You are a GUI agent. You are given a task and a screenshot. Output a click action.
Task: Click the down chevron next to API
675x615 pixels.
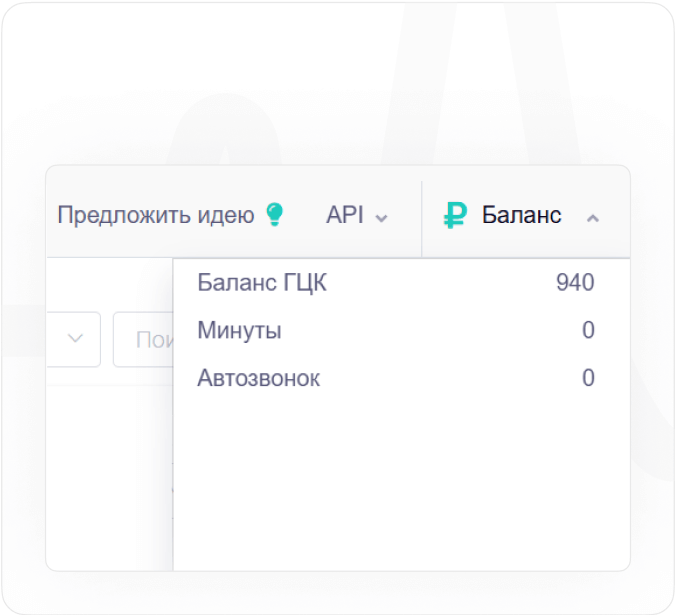(x=381, y=218)
